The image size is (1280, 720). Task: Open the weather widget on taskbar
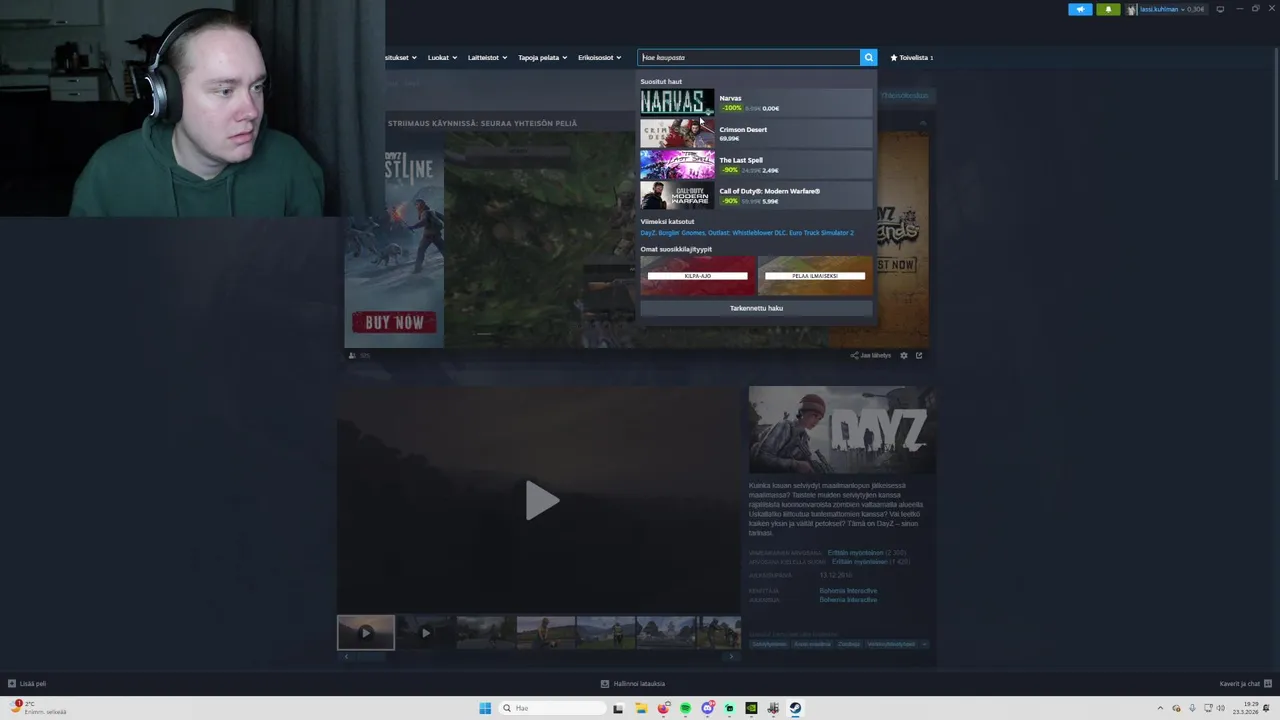point(38,708)
